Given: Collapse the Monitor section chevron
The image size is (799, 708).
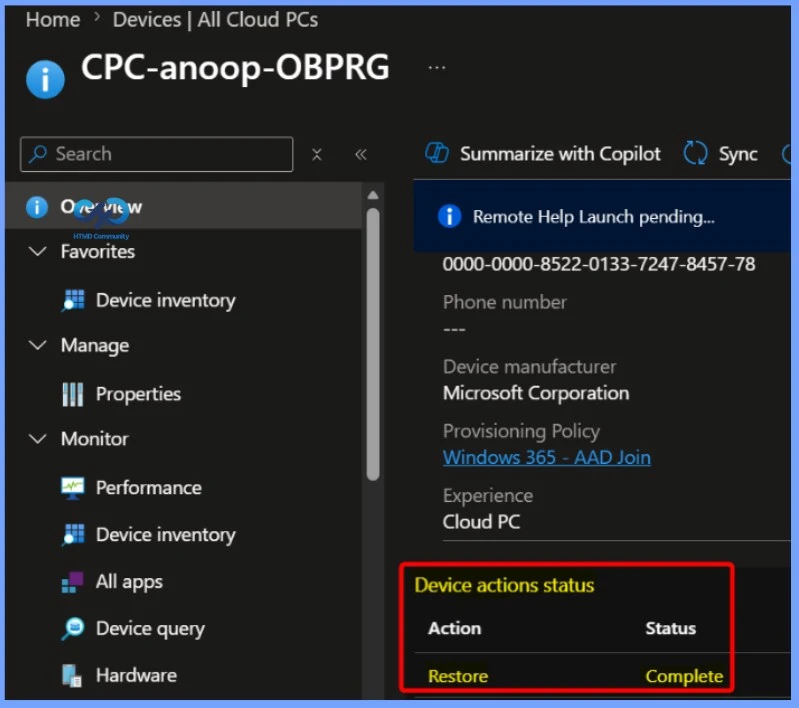Looking at the screenshot, I should (38, 439).
